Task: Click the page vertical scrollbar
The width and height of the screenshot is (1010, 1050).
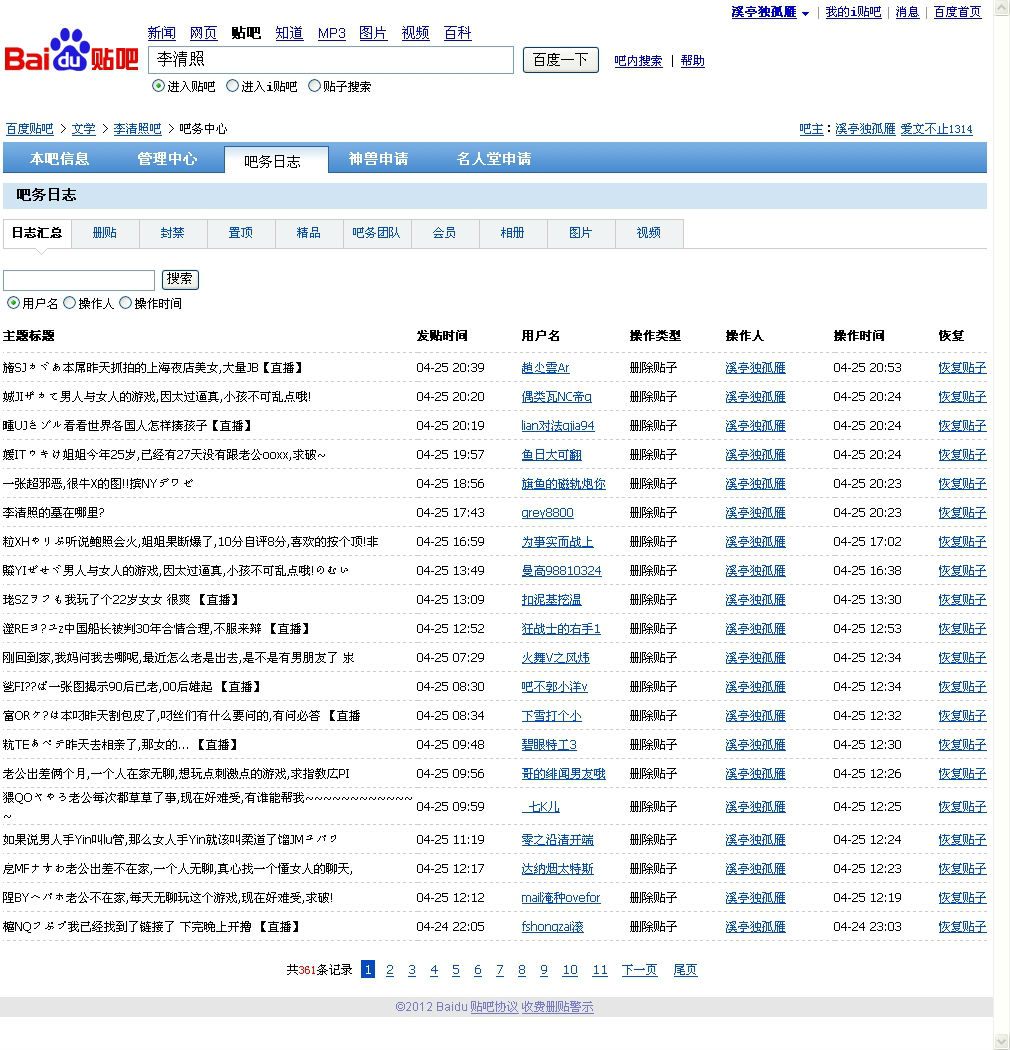Action: coord(1001,525)
